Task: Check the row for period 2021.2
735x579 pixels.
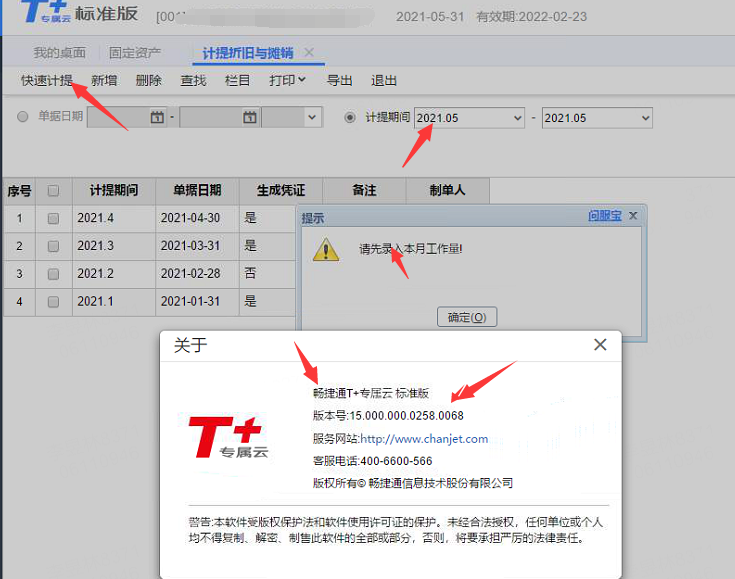Action: (53, 274)
